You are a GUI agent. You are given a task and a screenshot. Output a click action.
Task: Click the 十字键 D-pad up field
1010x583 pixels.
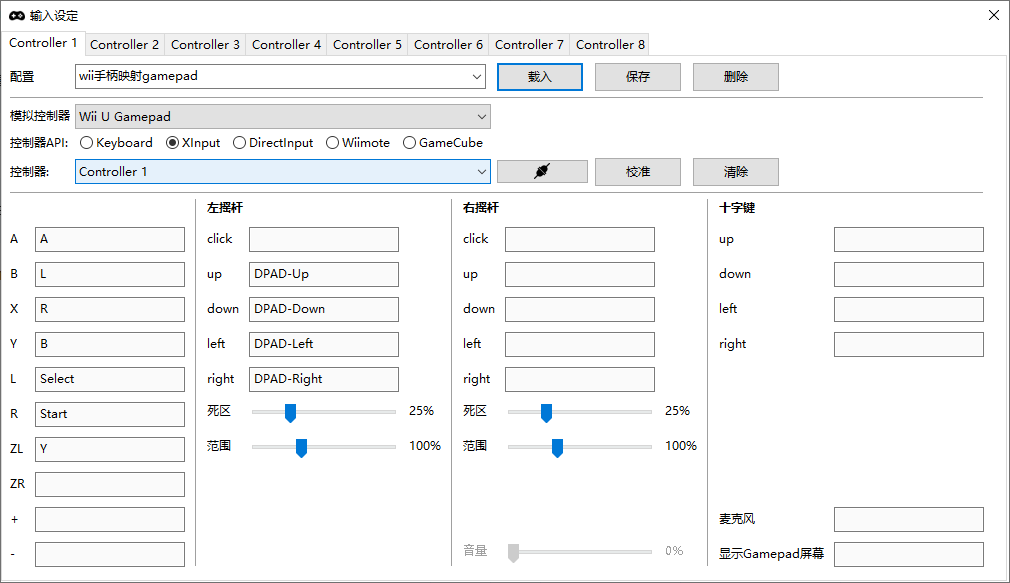(x=909, y=239)
